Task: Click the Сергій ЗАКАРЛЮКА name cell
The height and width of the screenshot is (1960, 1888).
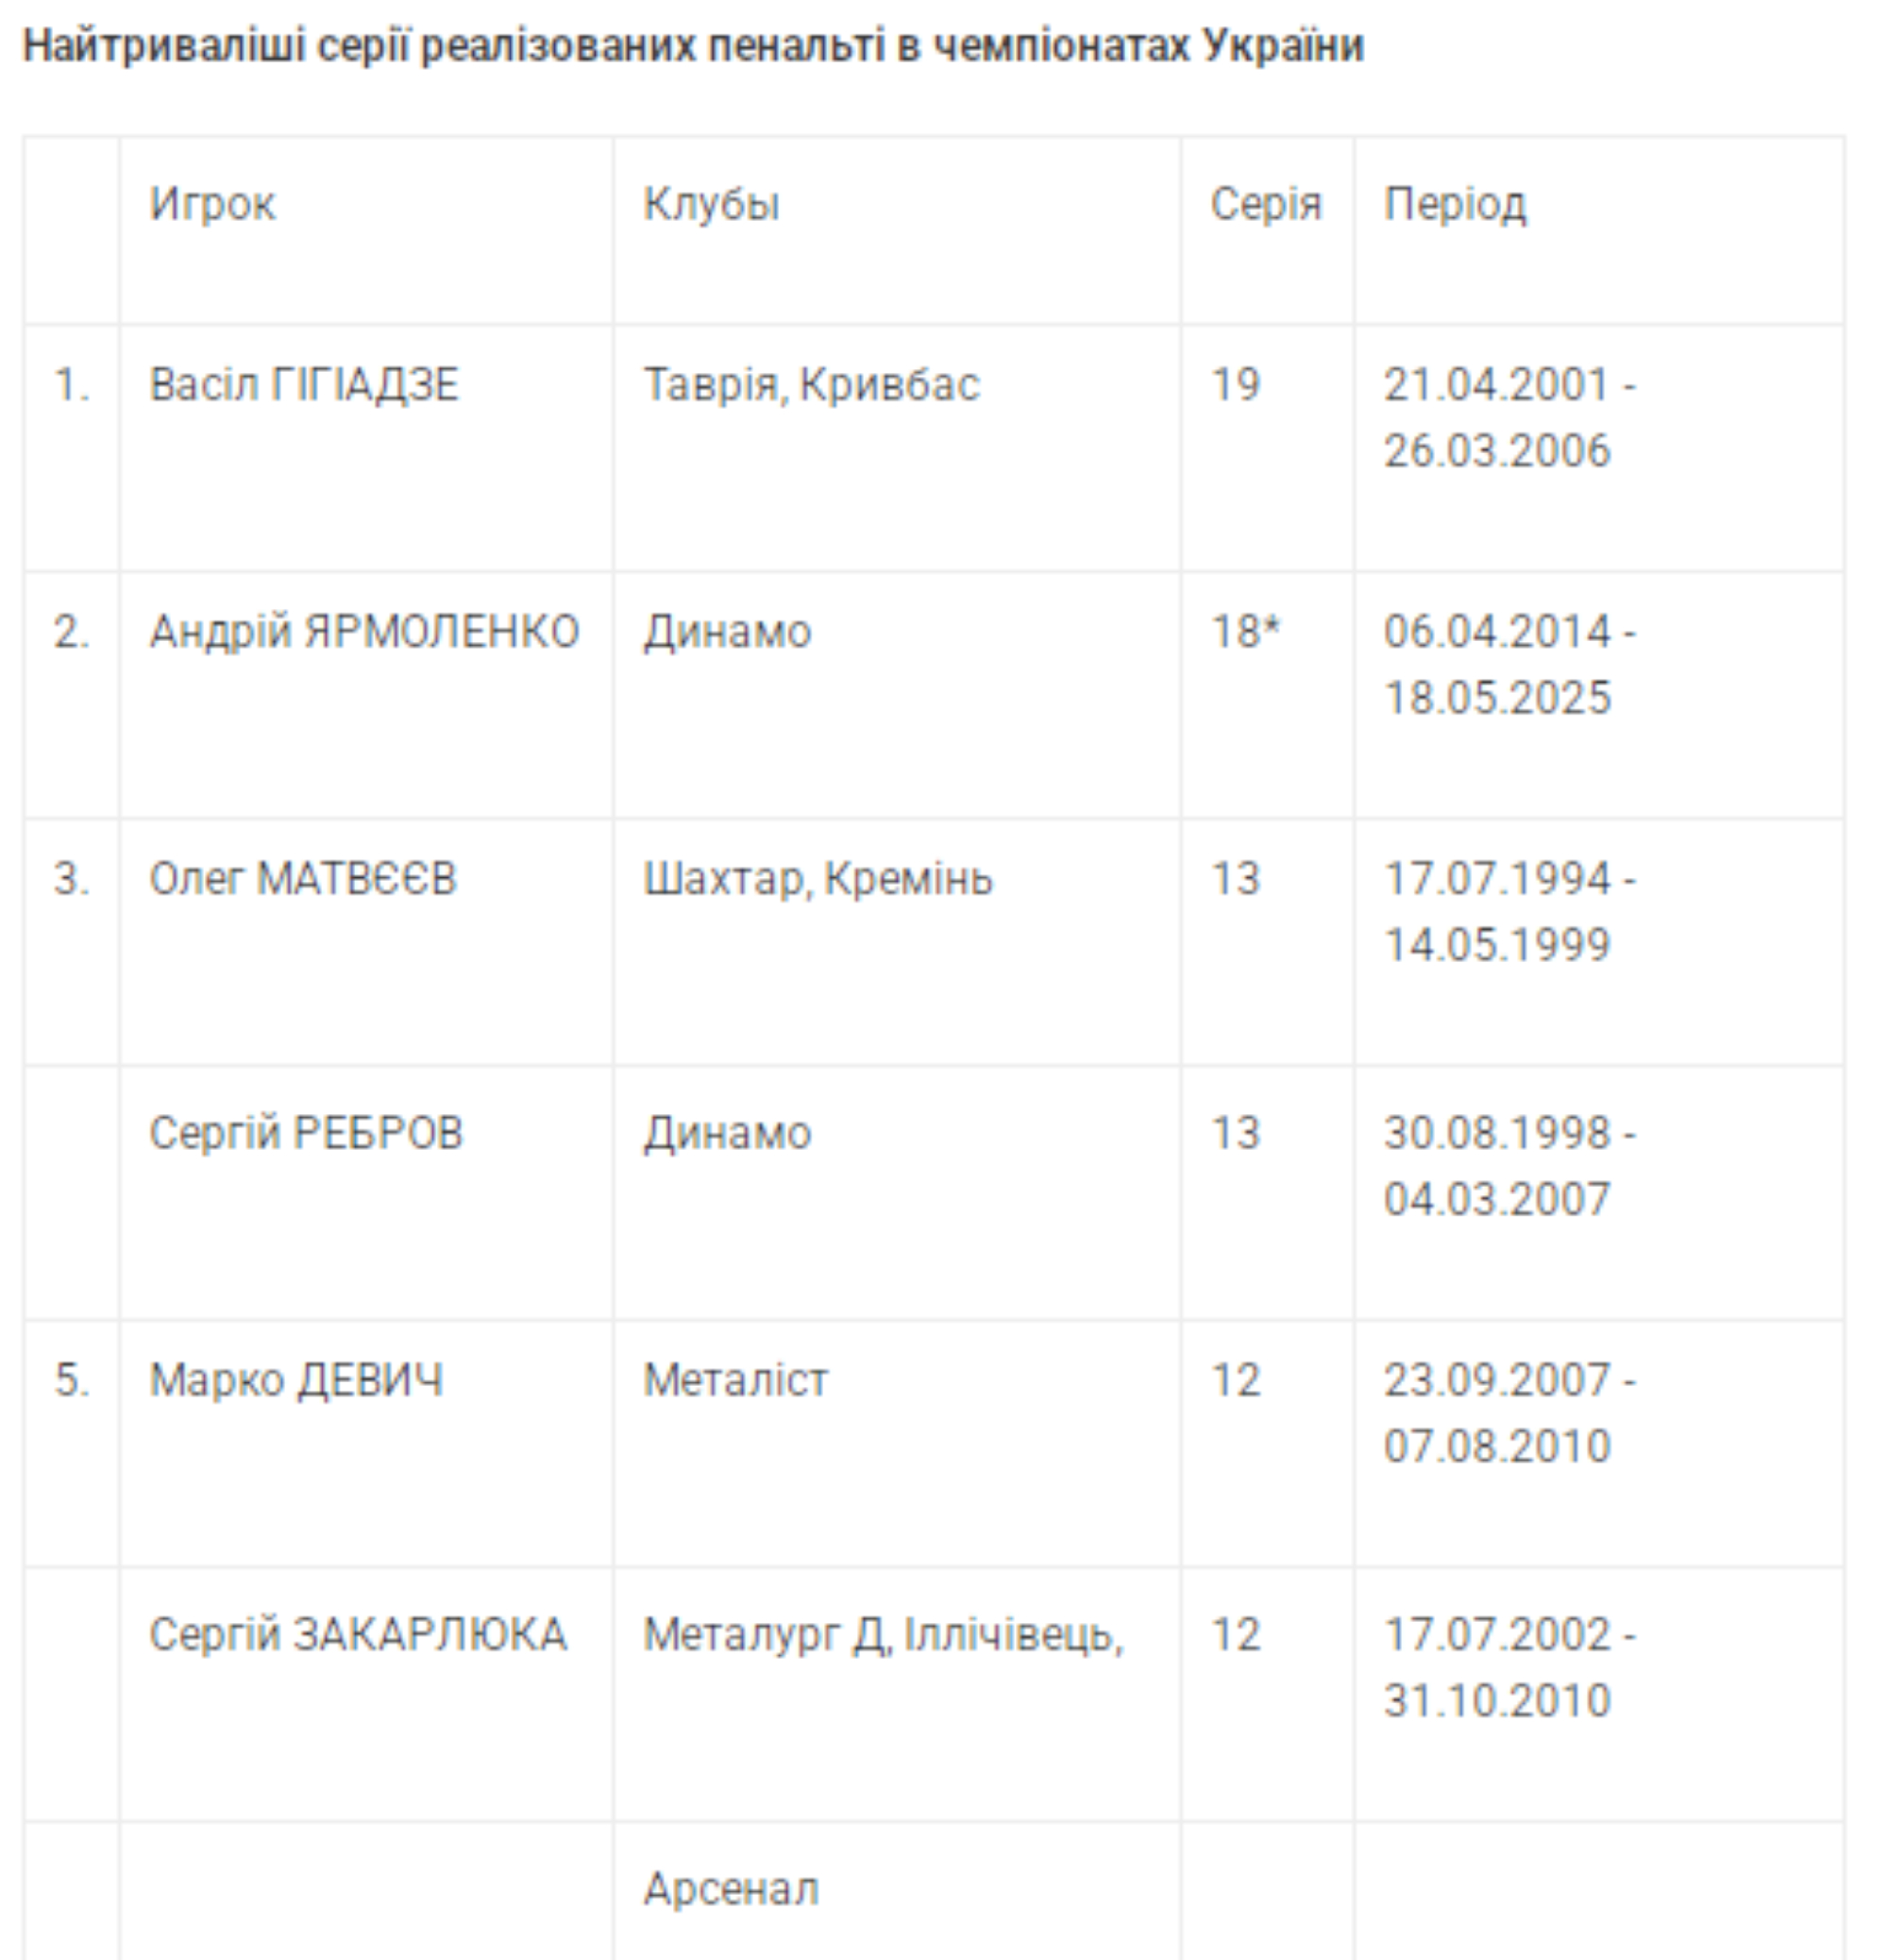Action: (x=358, y=1634)
